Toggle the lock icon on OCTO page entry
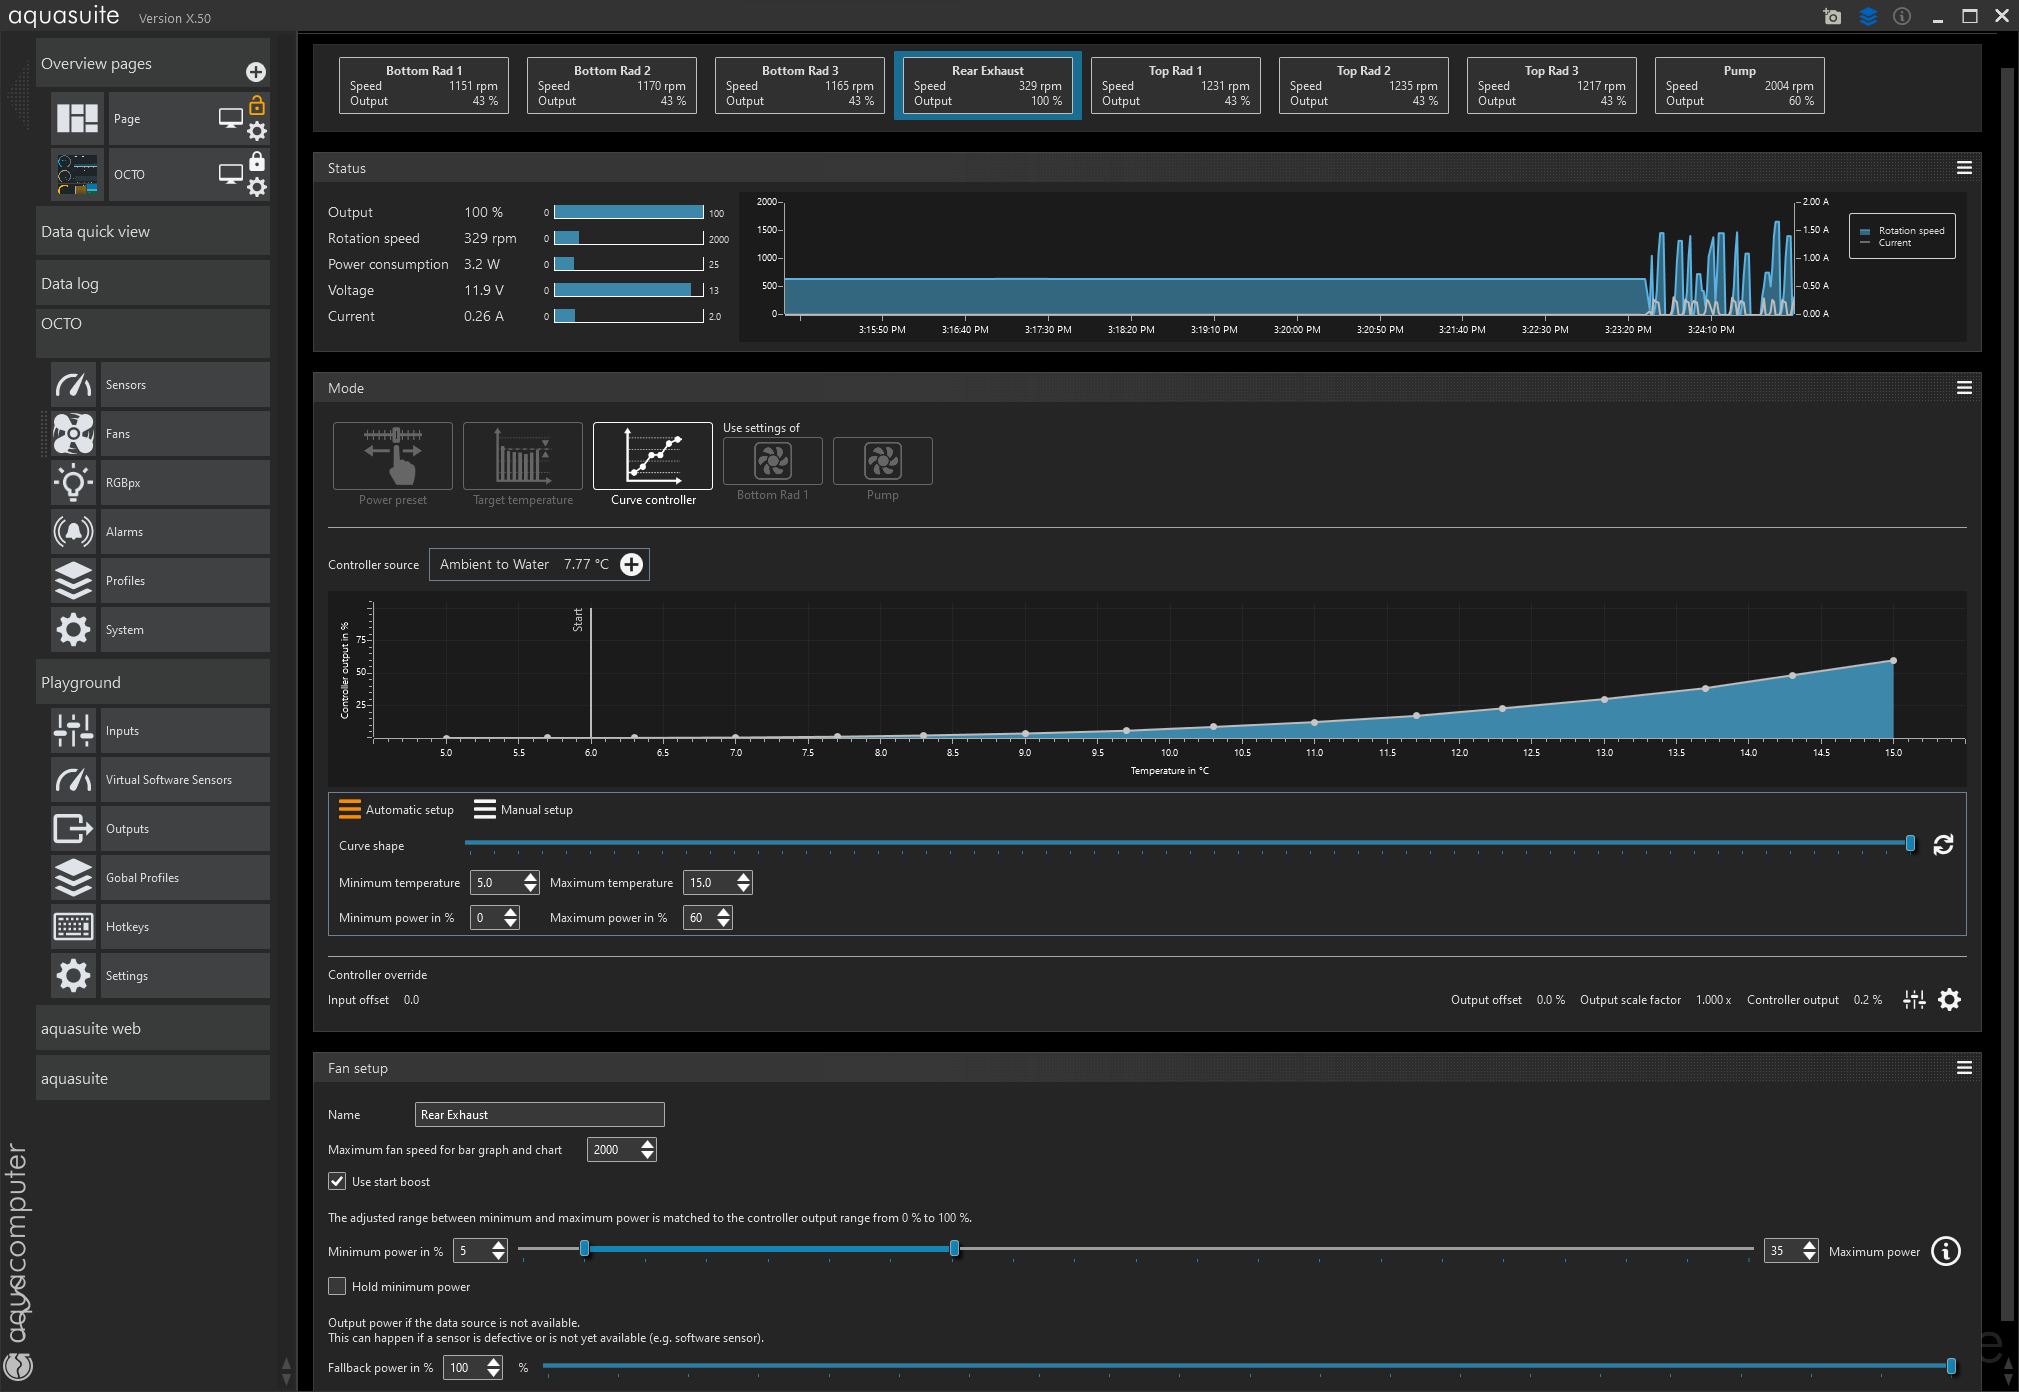Viewport: 2019px width, 1392px height. pos(257,161)
